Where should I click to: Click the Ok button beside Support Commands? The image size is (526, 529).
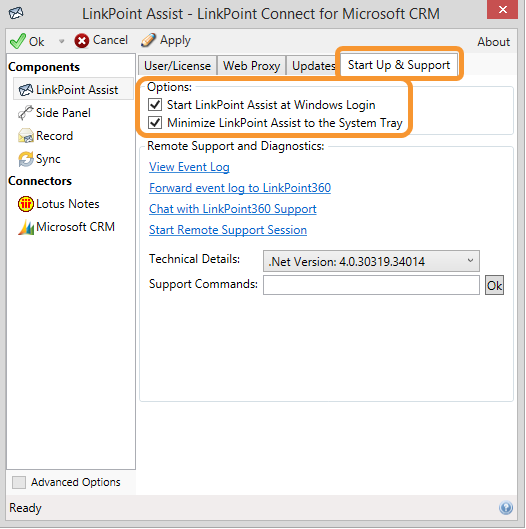(x=494, y=285)
